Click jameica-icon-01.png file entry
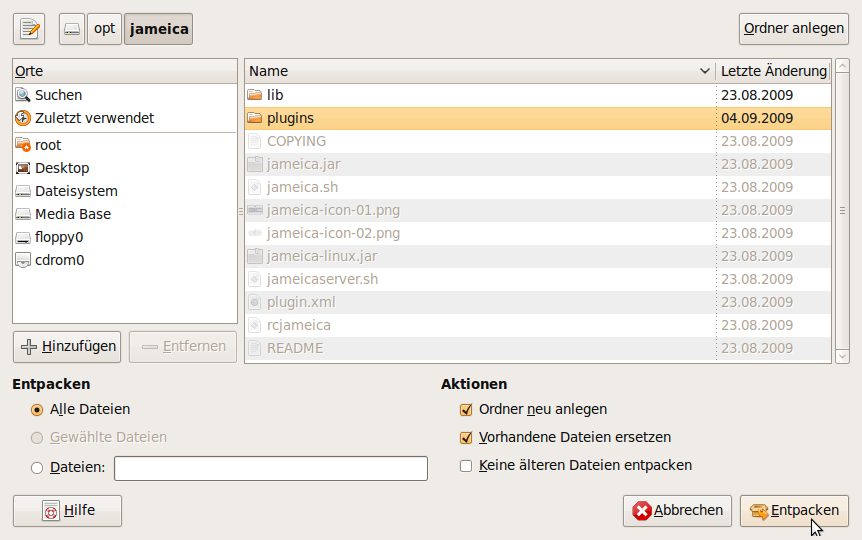The width and height of the screenshot is (862, 540). click(538, 211)
